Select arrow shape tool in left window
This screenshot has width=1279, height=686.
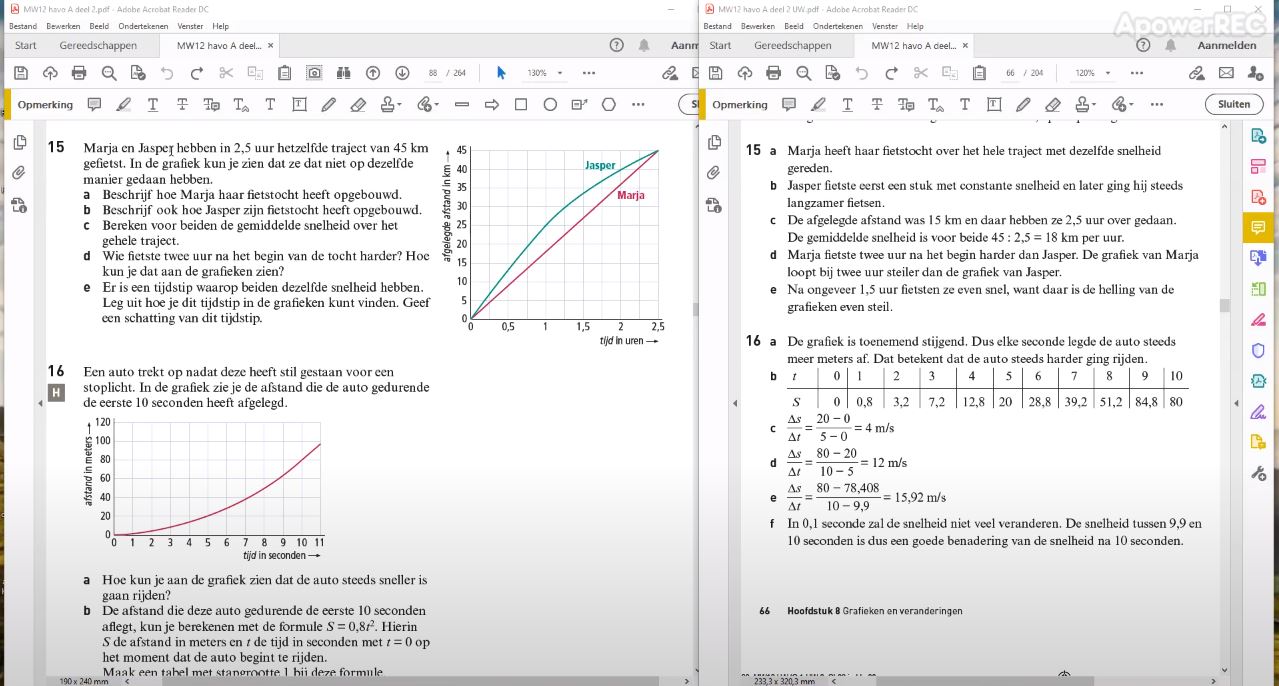pos(491,104)
